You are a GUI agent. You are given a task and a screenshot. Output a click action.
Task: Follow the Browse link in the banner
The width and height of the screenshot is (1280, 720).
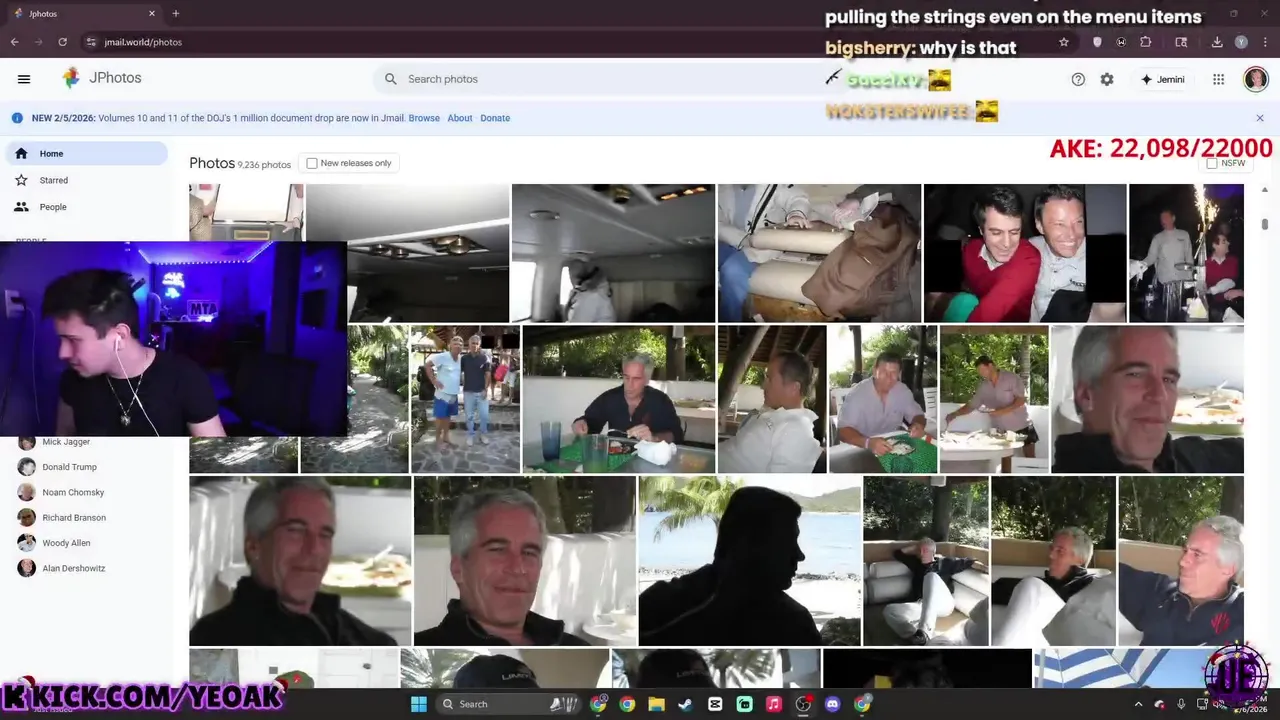[424, 118]
